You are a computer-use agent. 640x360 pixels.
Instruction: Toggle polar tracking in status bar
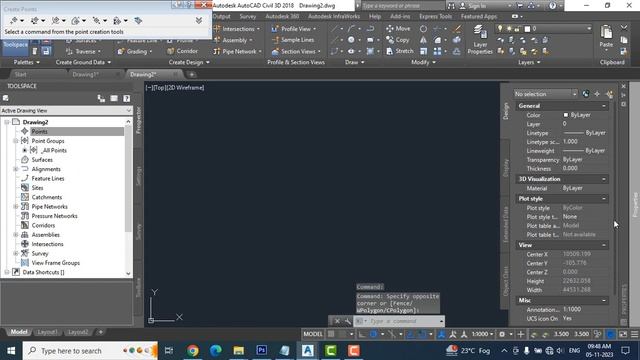373,334
